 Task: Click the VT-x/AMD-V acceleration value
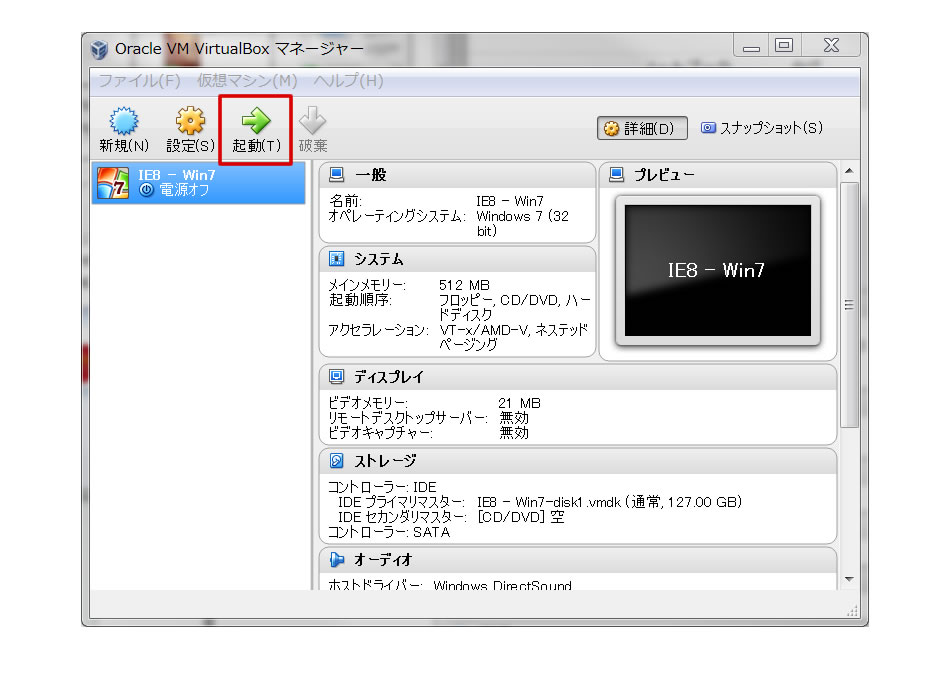[x=514, y=337]
